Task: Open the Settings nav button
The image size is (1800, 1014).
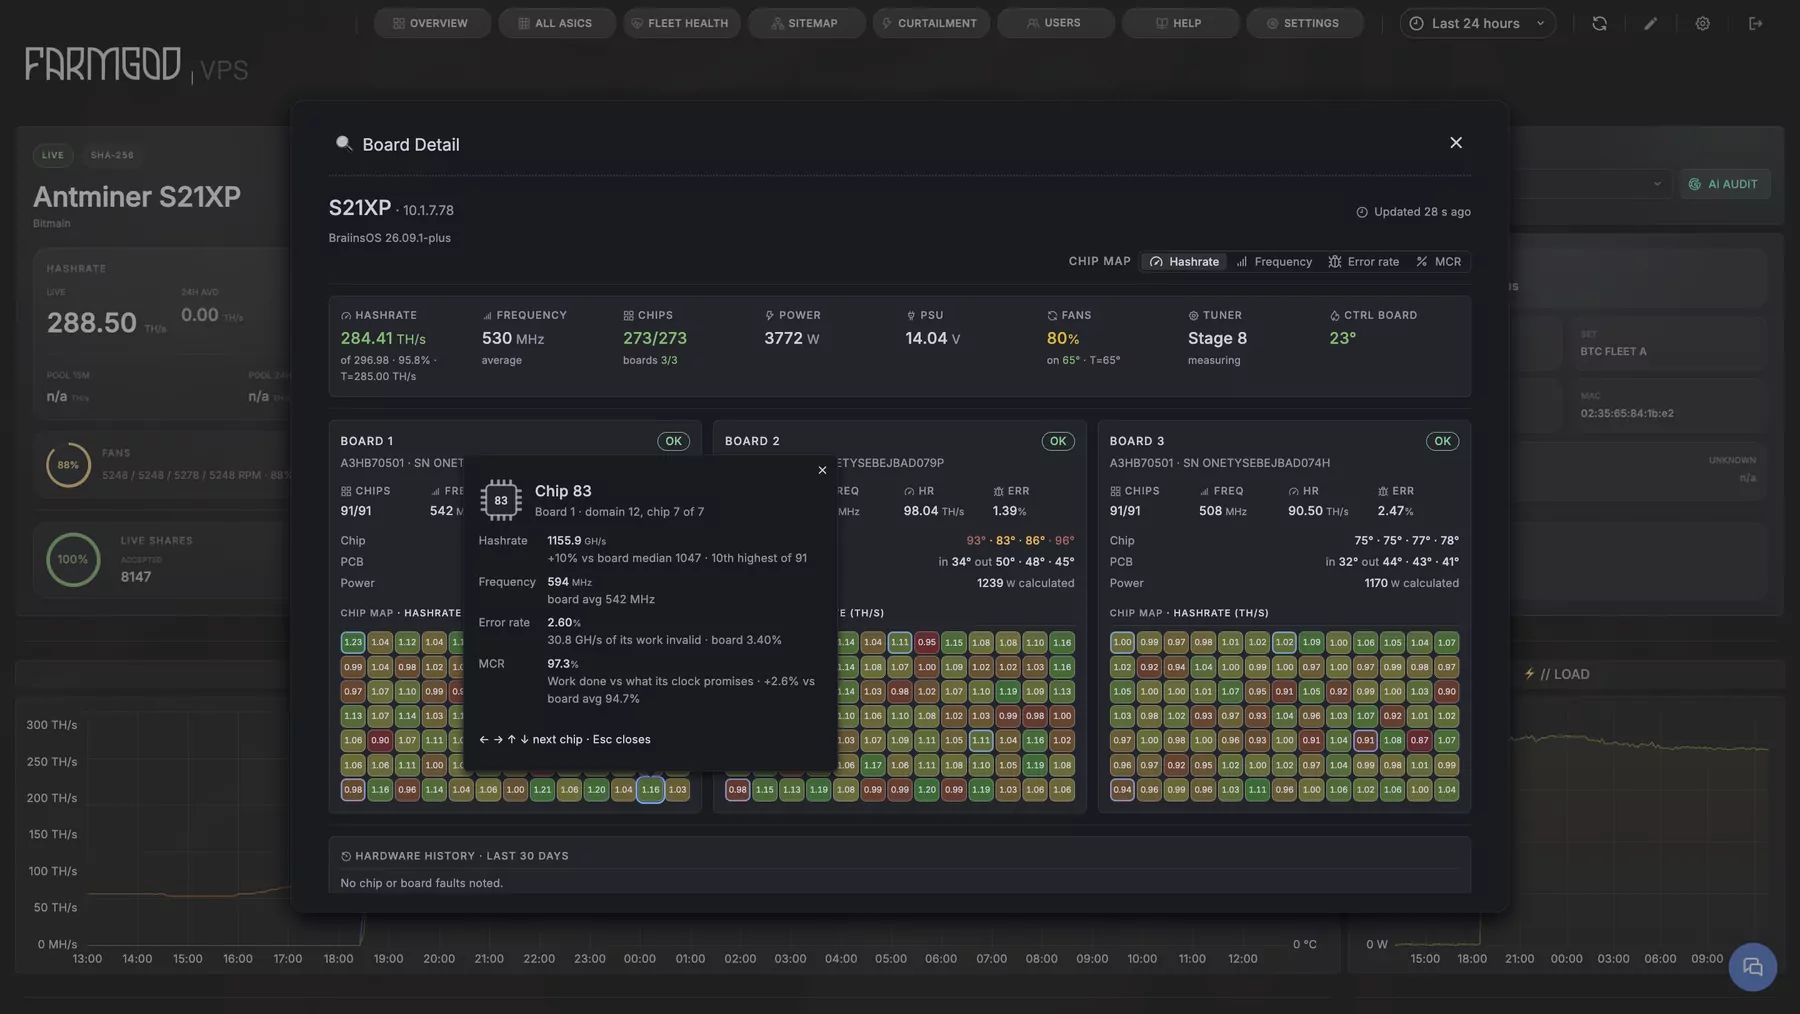Action: (x=1303, y=23)
